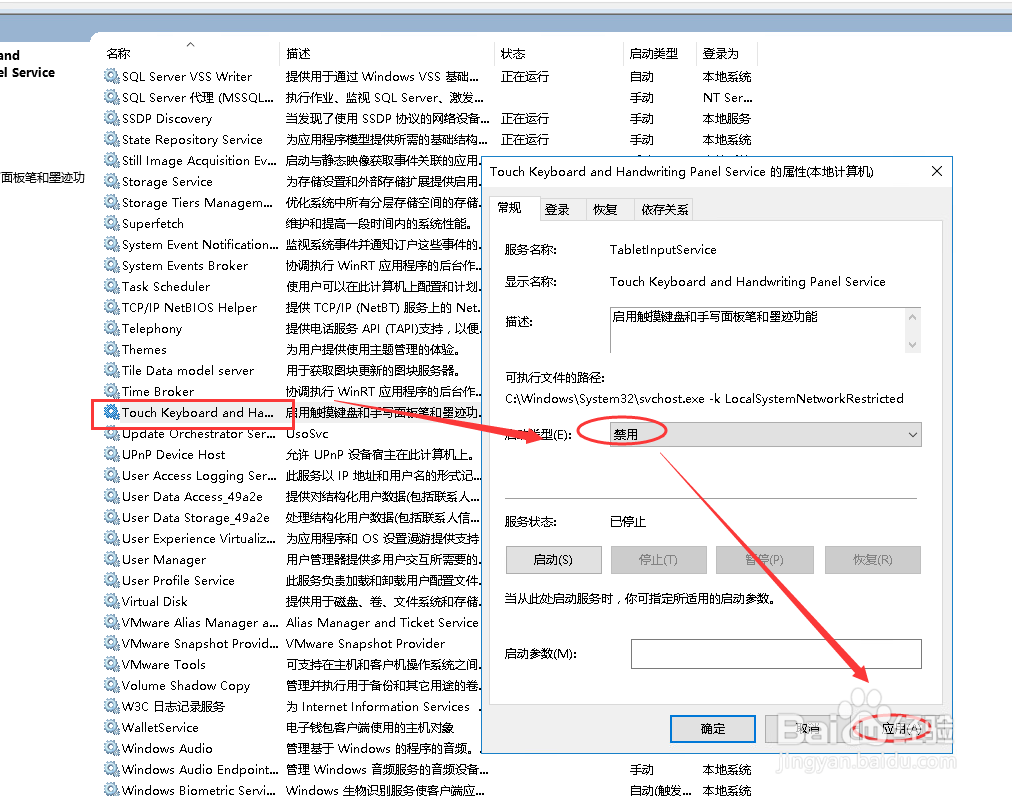
Task: Click gear icon of W3C logging service
Action: (112, 706)
